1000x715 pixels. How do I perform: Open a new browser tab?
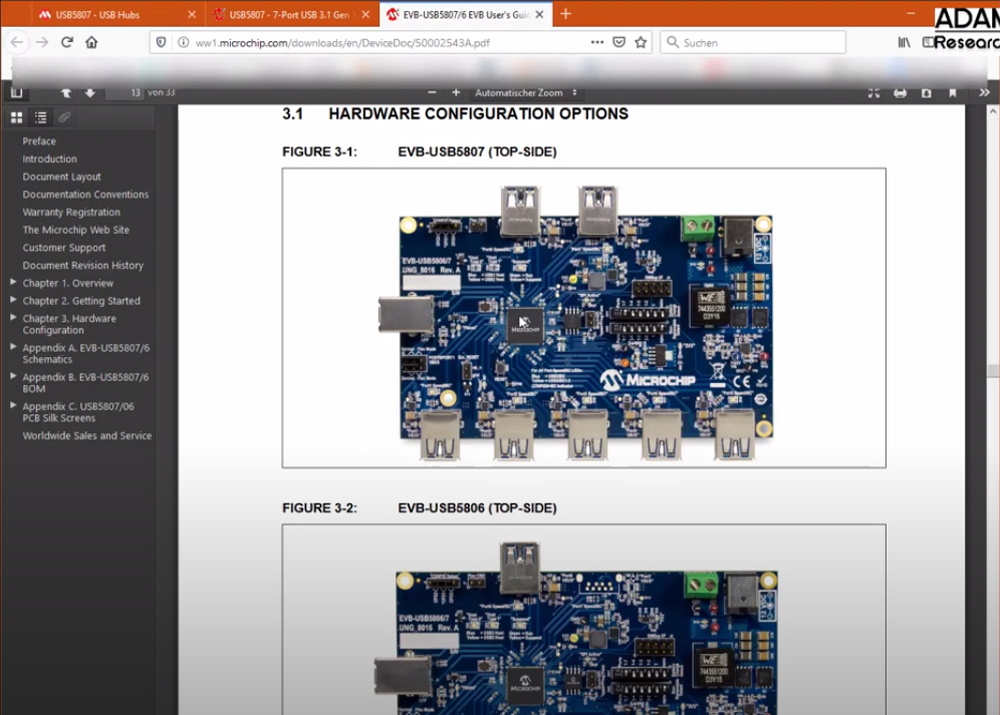[x=566, y=14]
